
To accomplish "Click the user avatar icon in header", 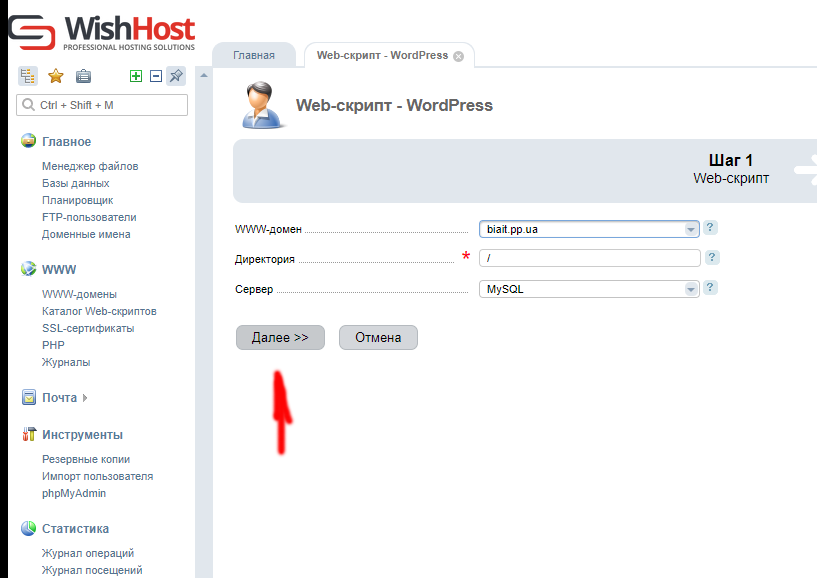I will [x=263, y=105].
